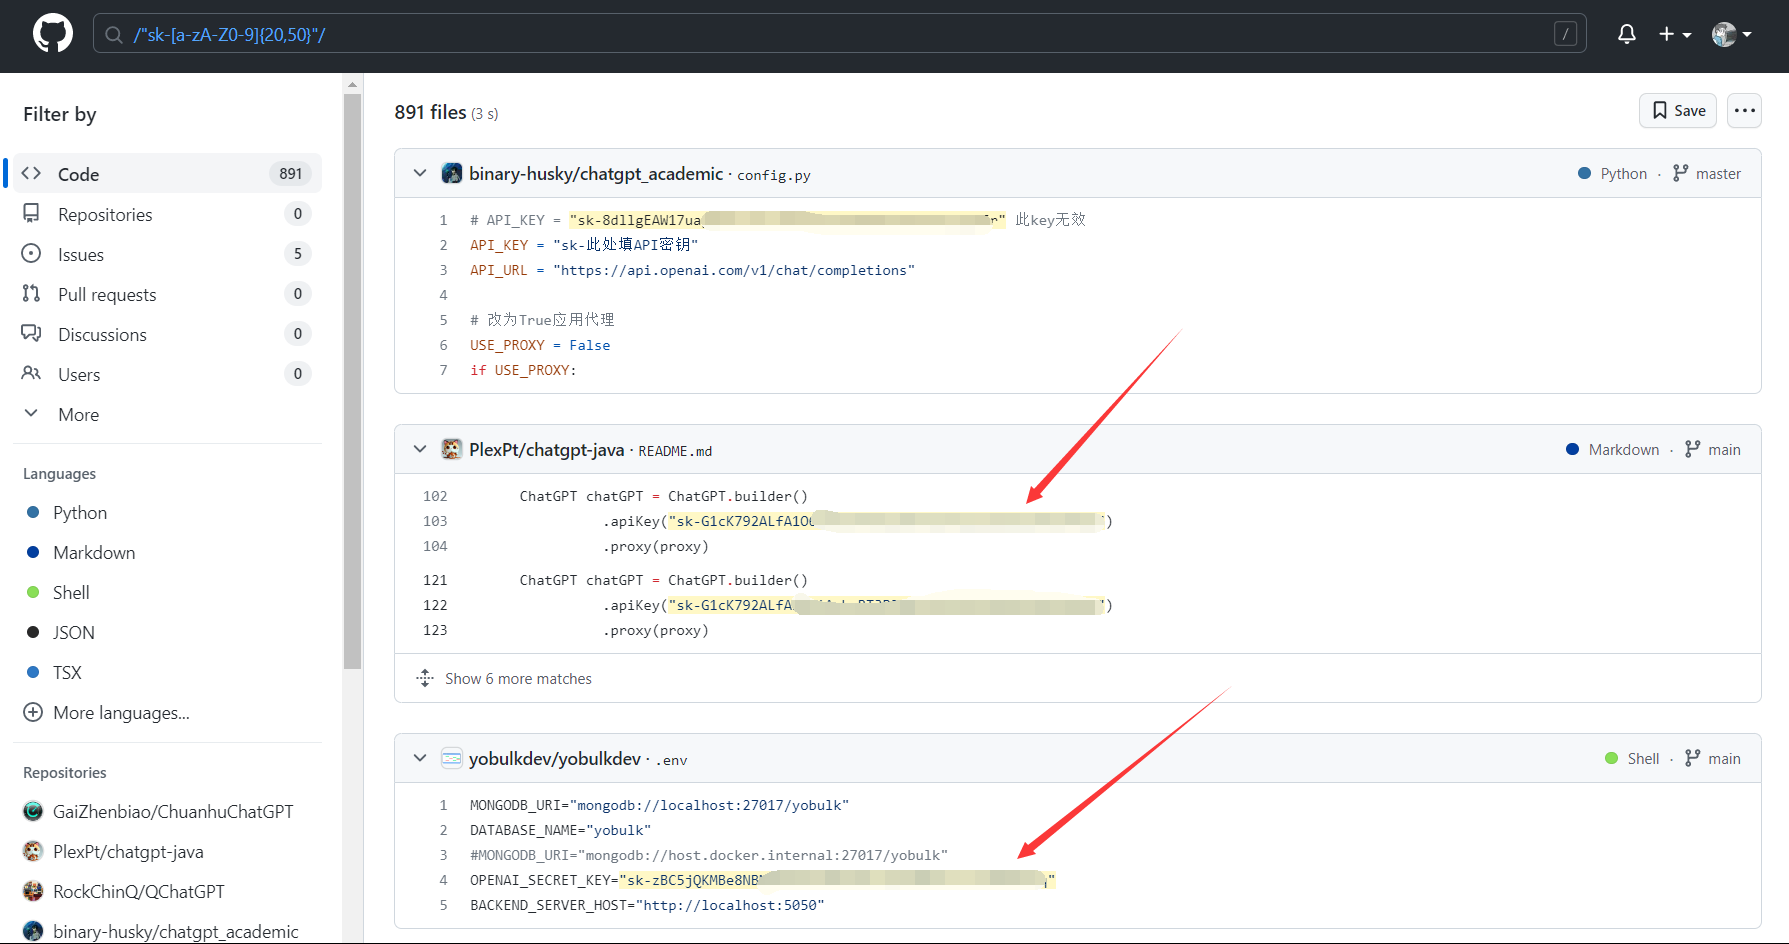The height and width of the screenshot is (944, 1789).
Task: Open the .env file link
Action: tap(671, 760)
